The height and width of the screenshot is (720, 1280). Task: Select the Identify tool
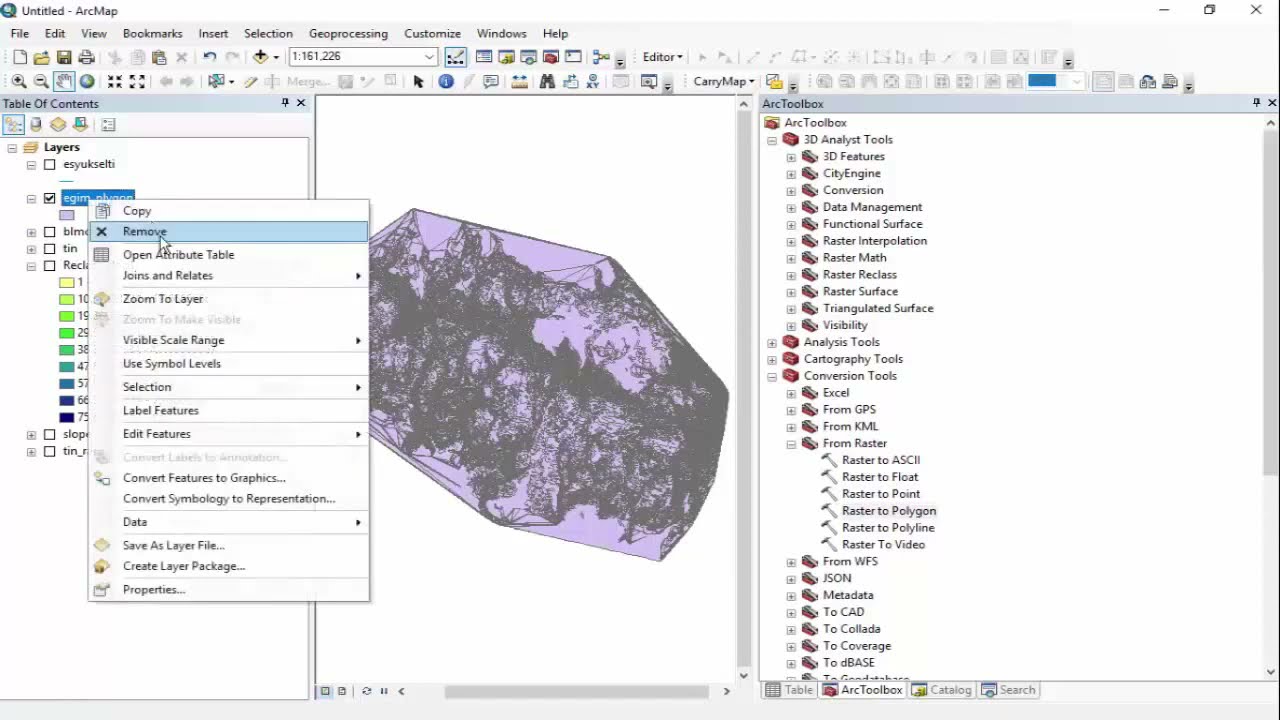point(446,82)
